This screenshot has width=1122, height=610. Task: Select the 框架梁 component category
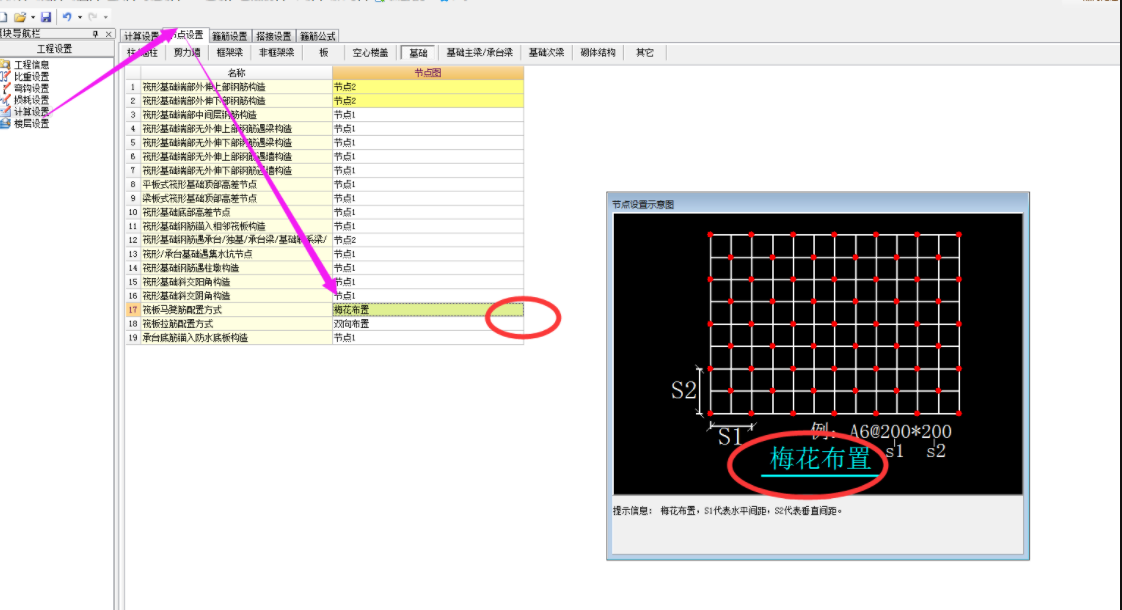tap(230, 52)
